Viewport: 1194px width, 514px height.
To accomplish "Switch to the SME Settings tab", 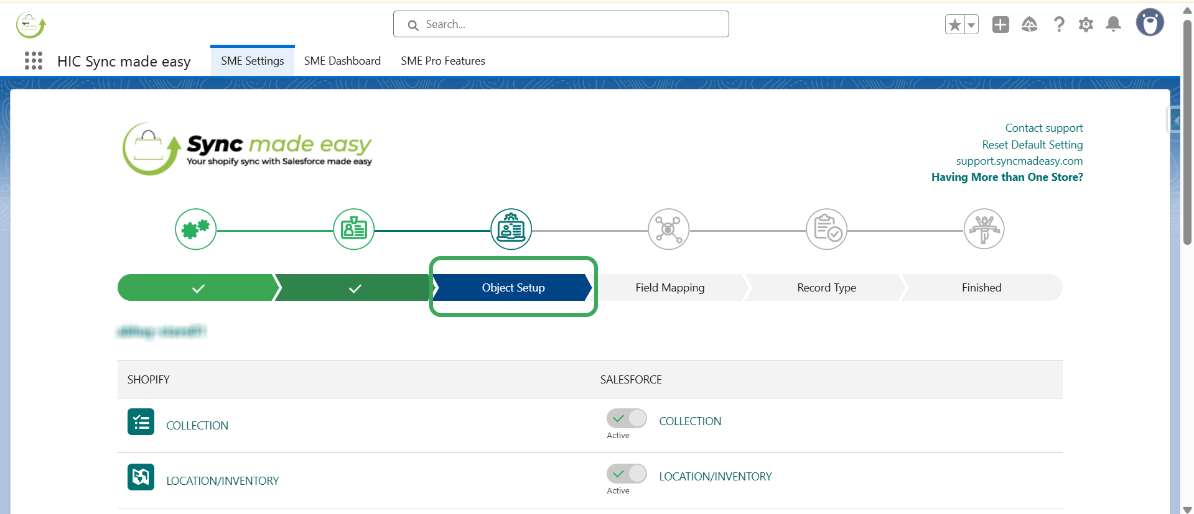I will [252, 61].
